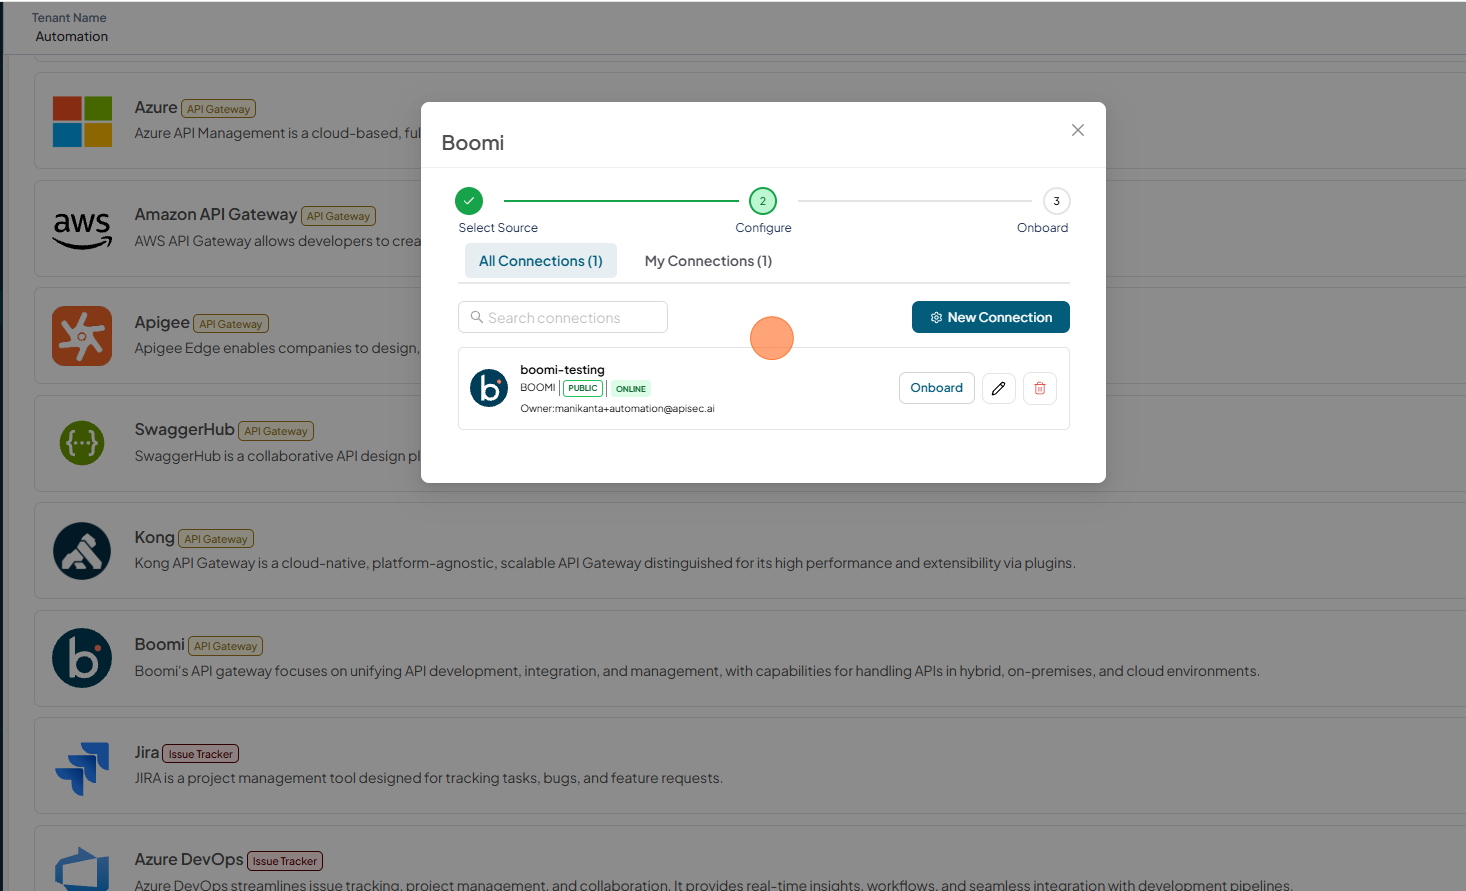Click the gear icon in New Connection
This screenshot has height=891, width=1466.
coord(937,318)
